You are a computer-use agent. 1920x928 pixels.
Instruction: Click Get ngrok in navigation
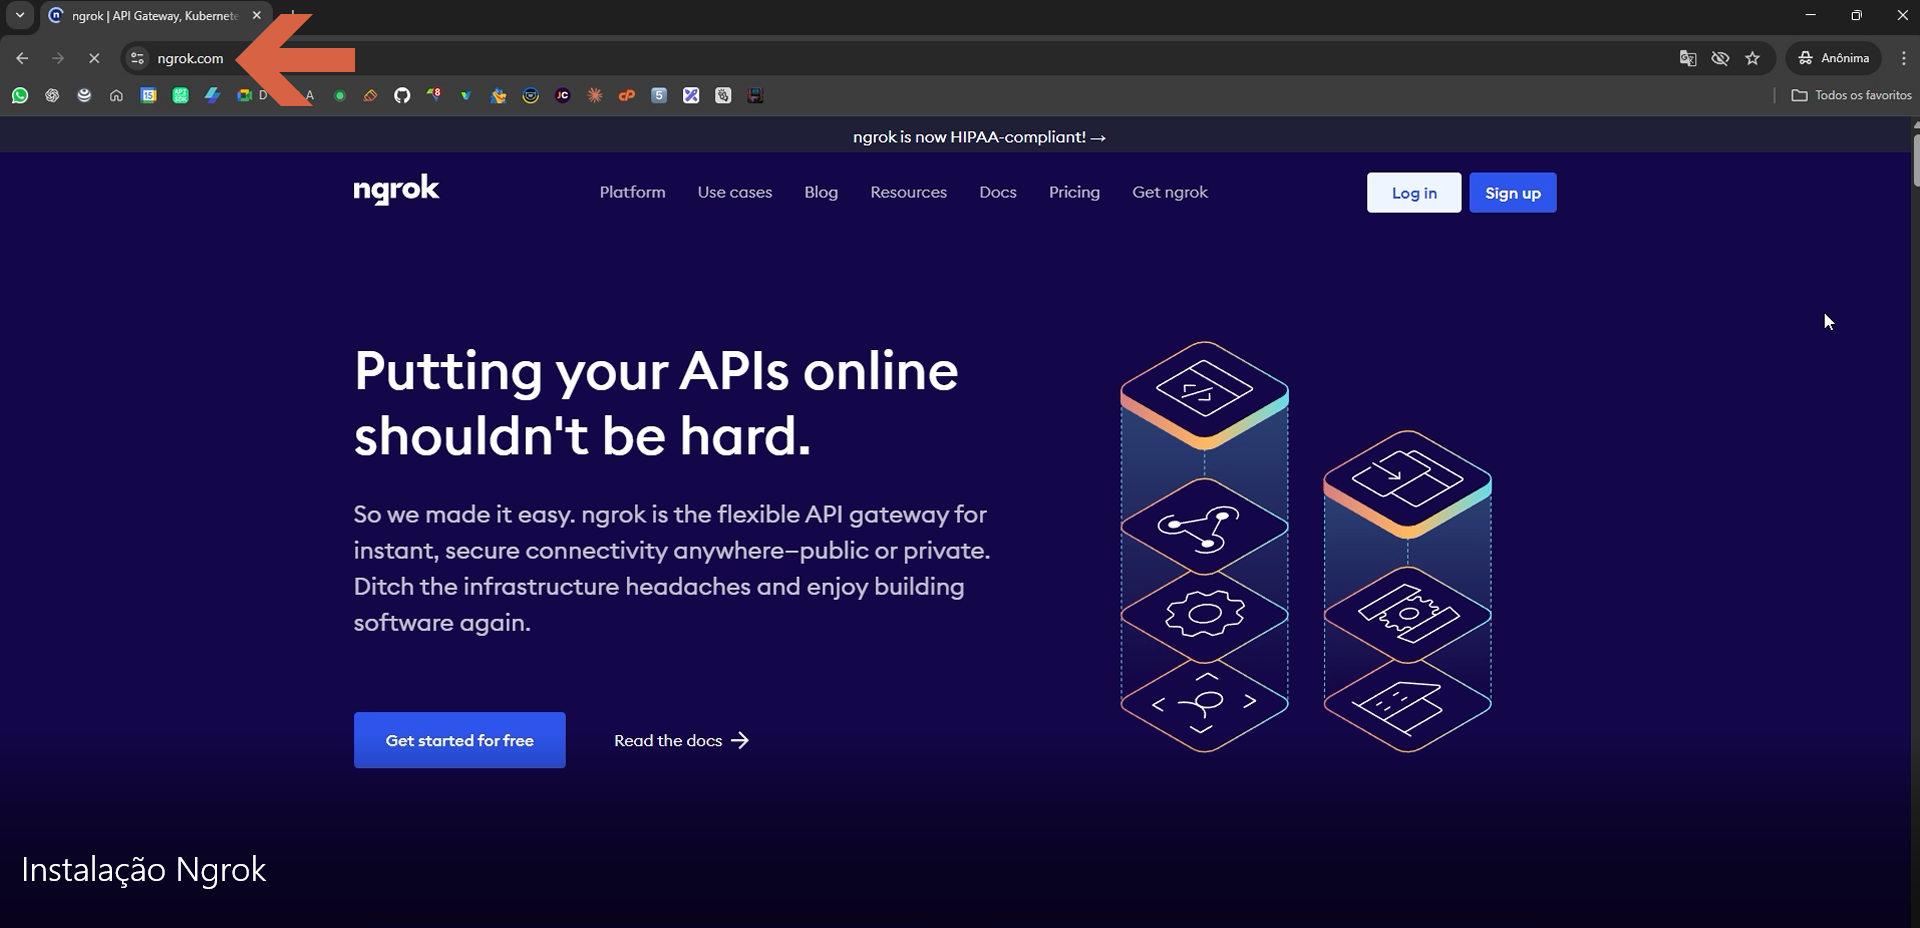tap(1170, 192)
